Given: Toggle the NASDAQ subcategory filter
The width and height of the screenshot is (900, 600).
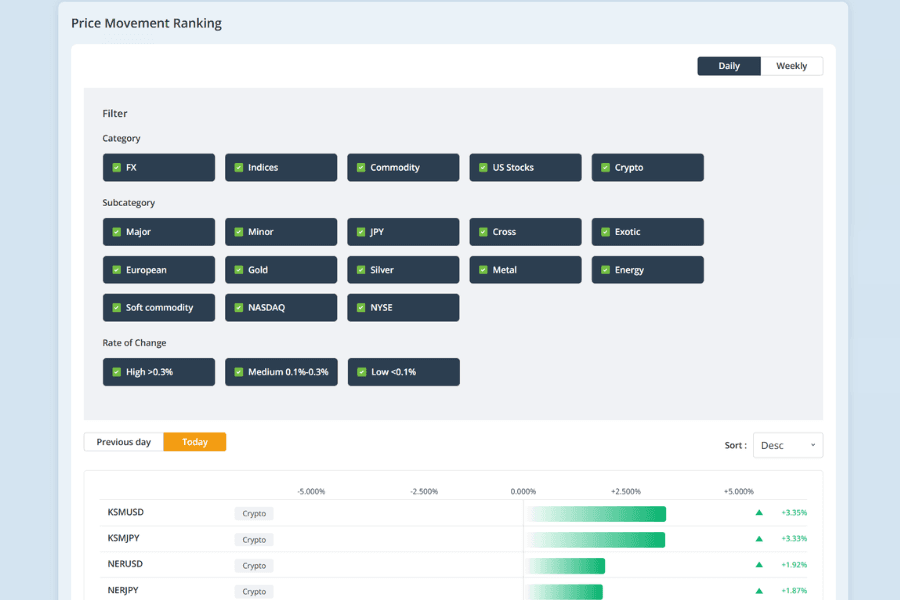Looking at the screenshot, I should click(281, 308).
